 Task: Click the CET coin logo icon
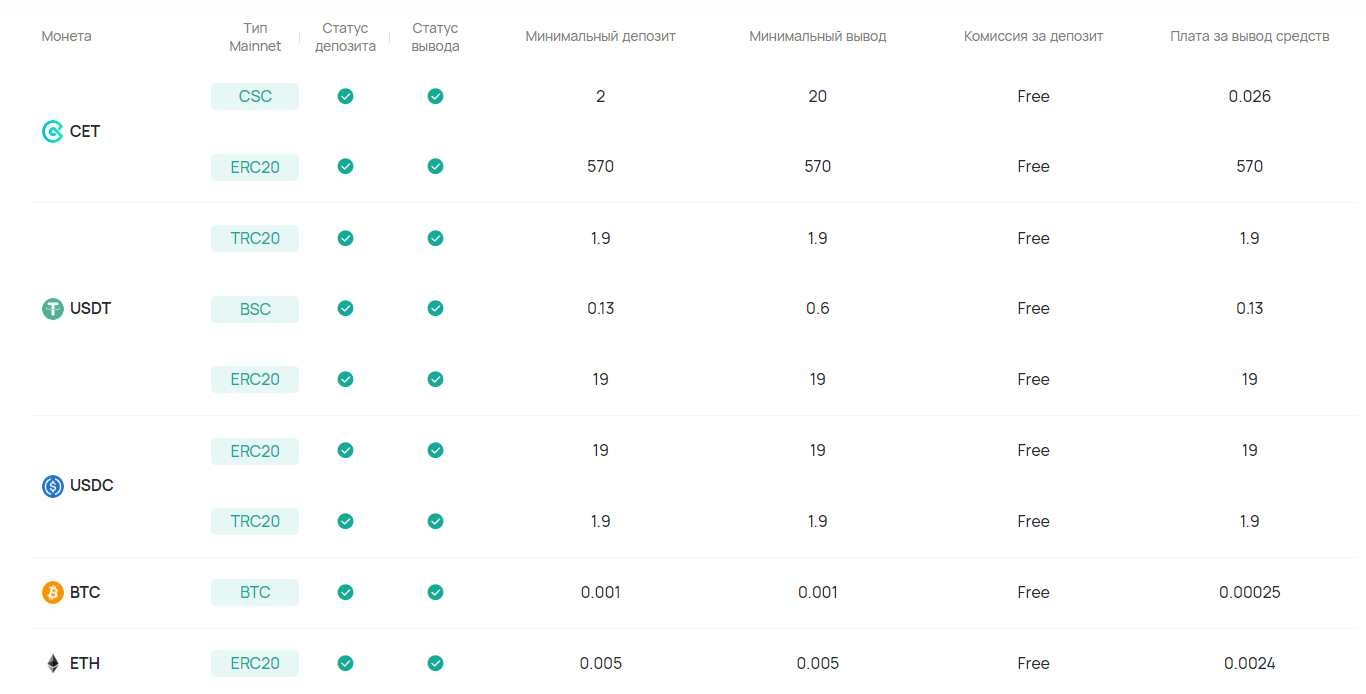[52, 131]
